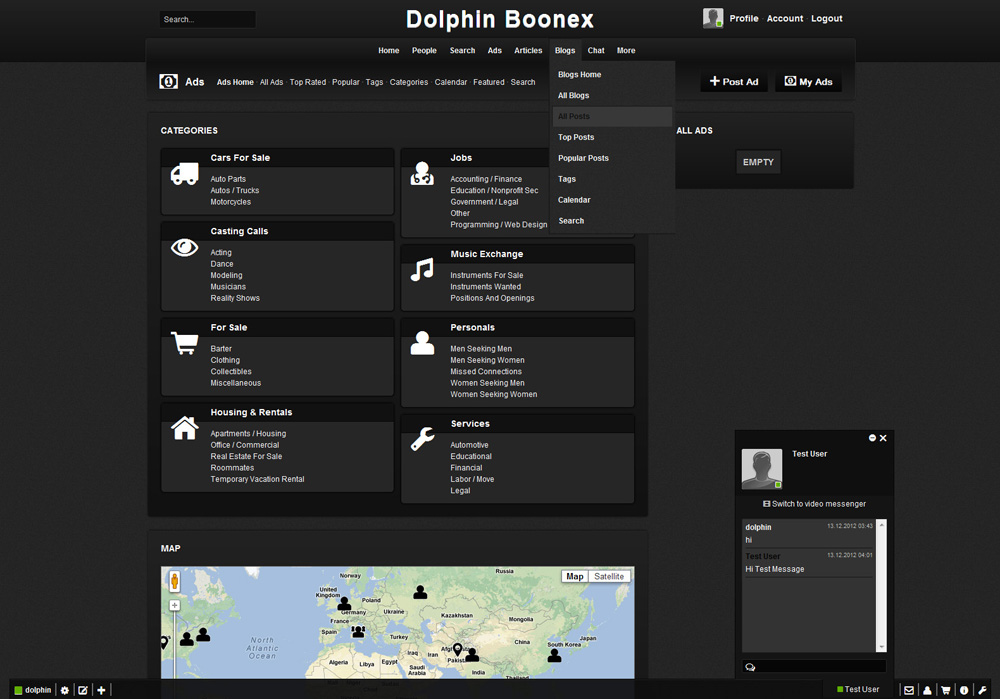Click Test User tab in bottom bar
Viewport: 1000px width, 699px height.
858,689
